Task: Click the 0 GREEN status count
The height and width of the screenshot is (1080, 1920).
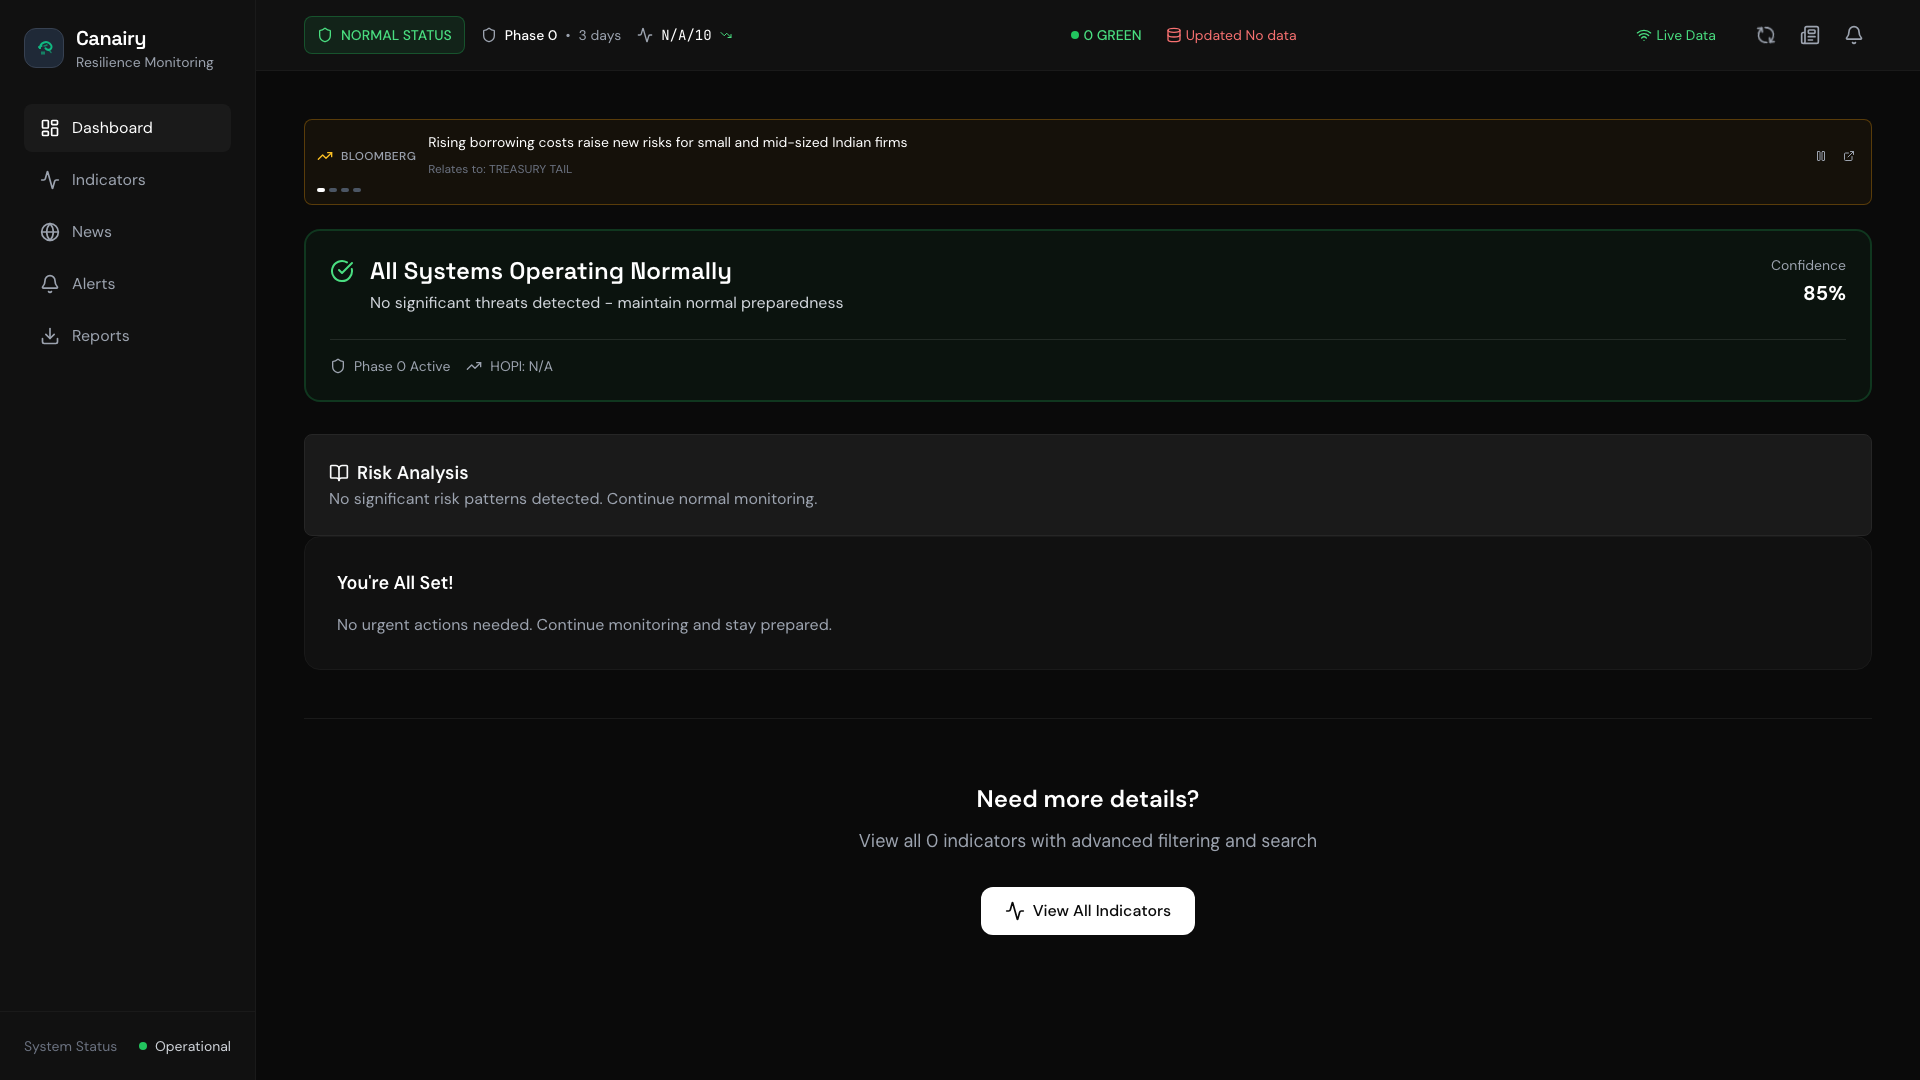Action: [x=1106, y=35]
